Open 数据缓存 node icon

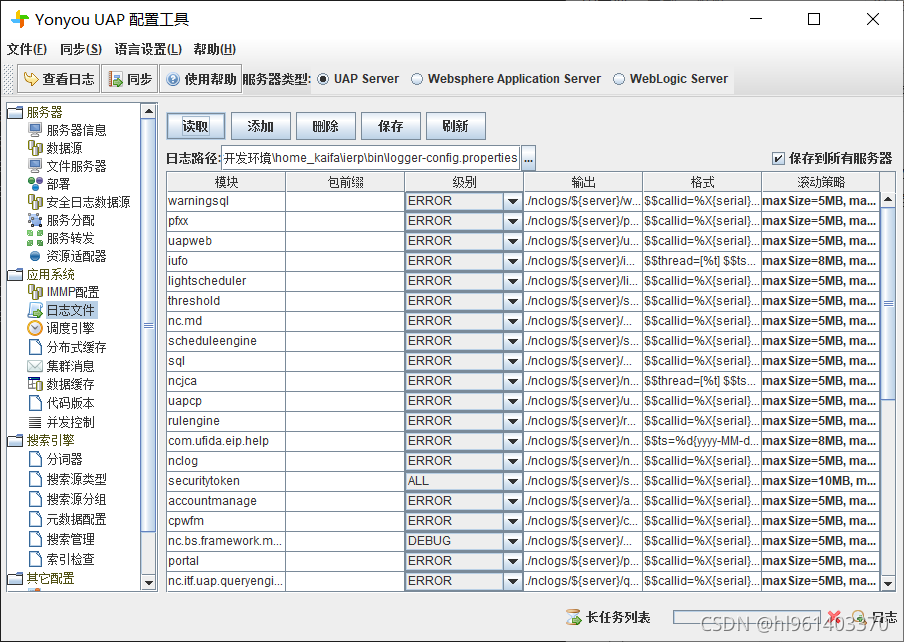35,384
